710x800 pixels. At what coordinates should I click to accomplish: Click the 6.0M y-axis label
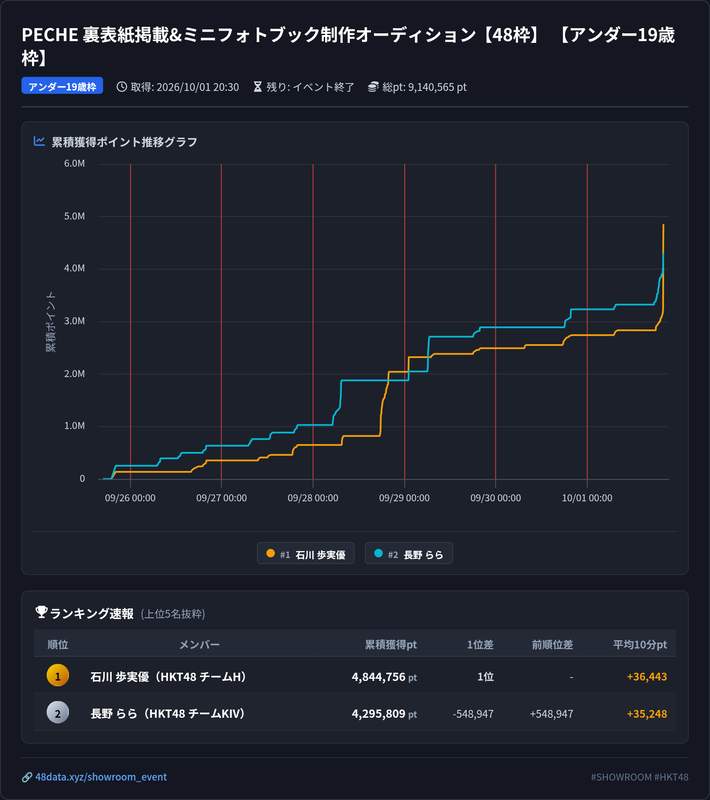[x=74, y=163]
